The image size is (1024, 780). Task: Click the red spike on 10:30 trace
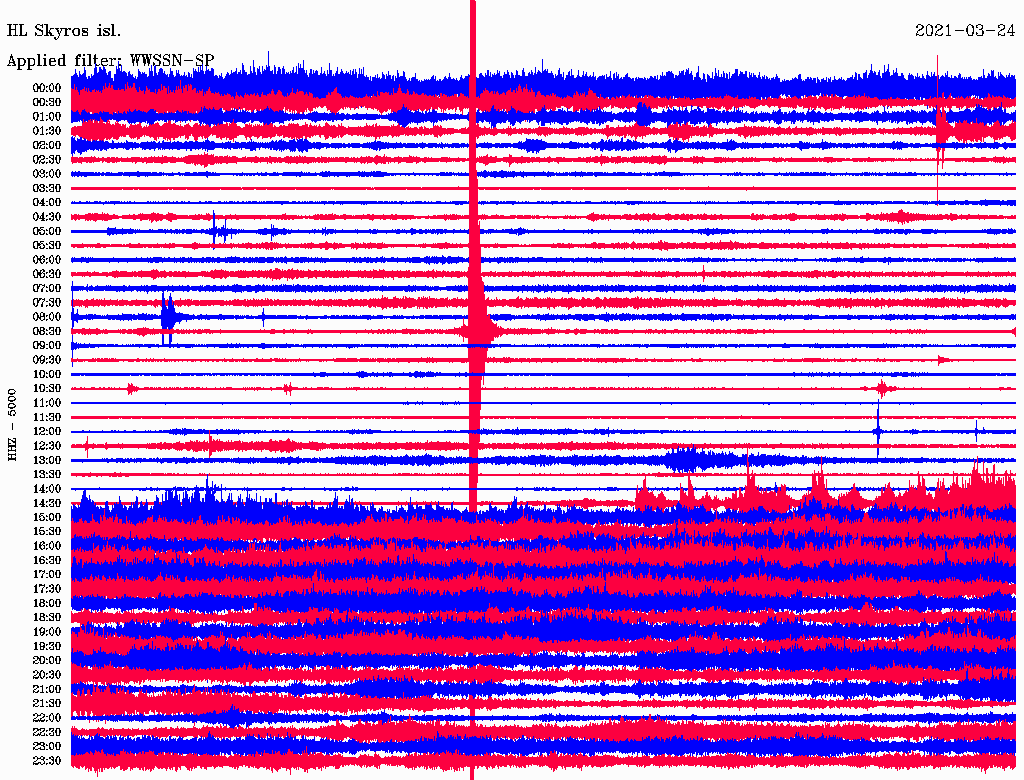point(882,389)
